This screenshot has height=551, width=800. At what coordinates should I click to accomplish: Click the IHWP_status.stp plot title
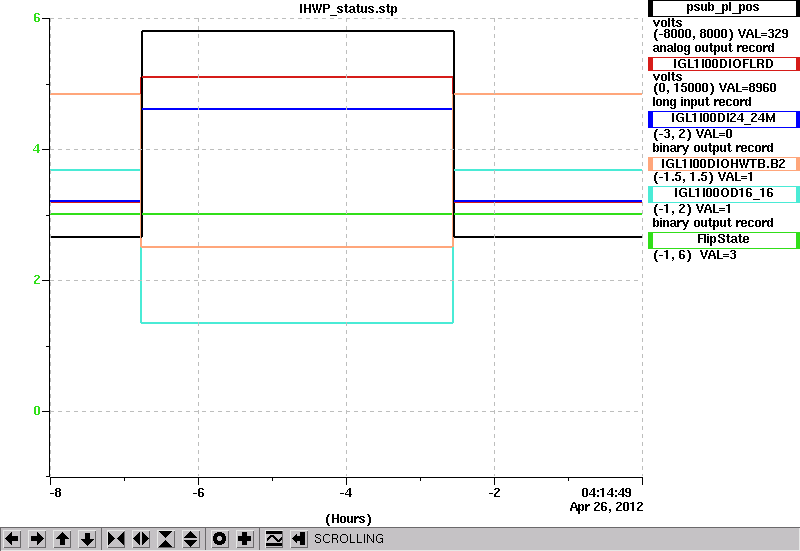click(348, 9)
